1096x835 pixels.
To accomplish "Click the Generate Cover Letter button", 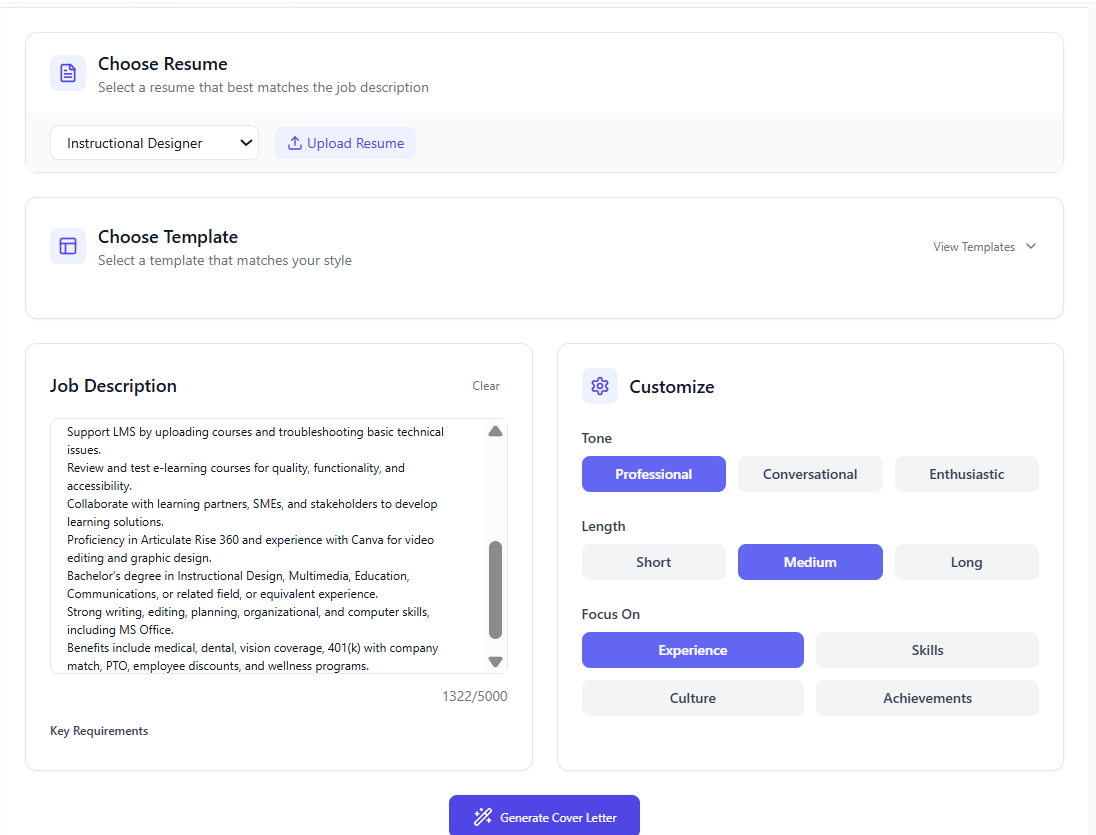I will pyautogui.click(x=544, y=816).
